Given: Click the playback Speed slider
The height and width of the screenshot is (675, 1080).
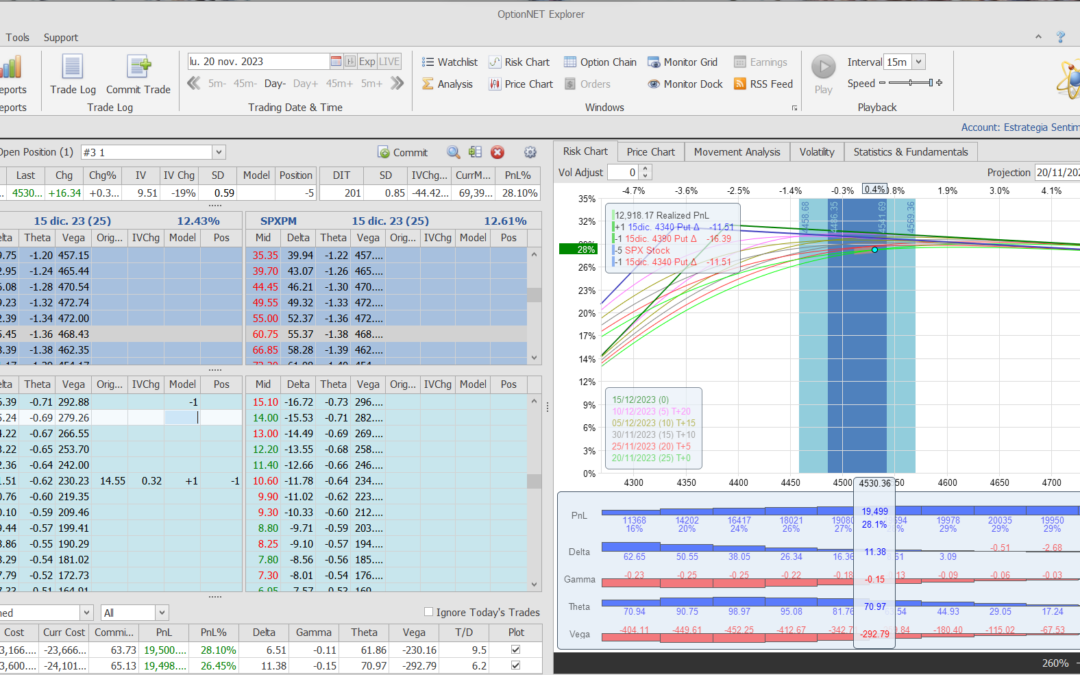Looking at the screenshot, I should [x=910, y=84].
